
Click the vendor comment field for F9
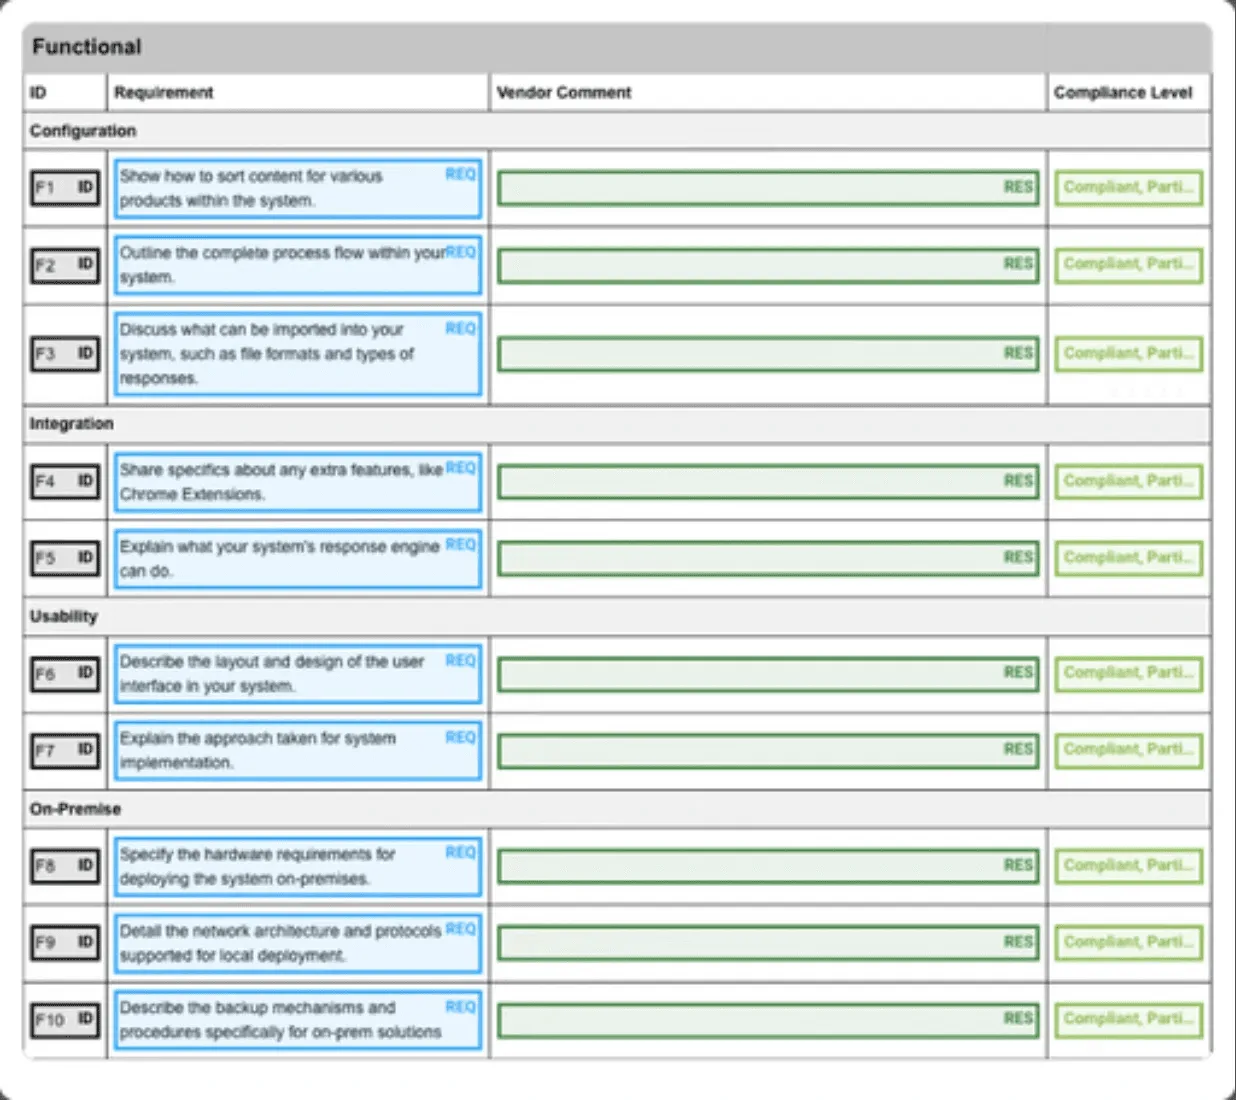(768, 943)
